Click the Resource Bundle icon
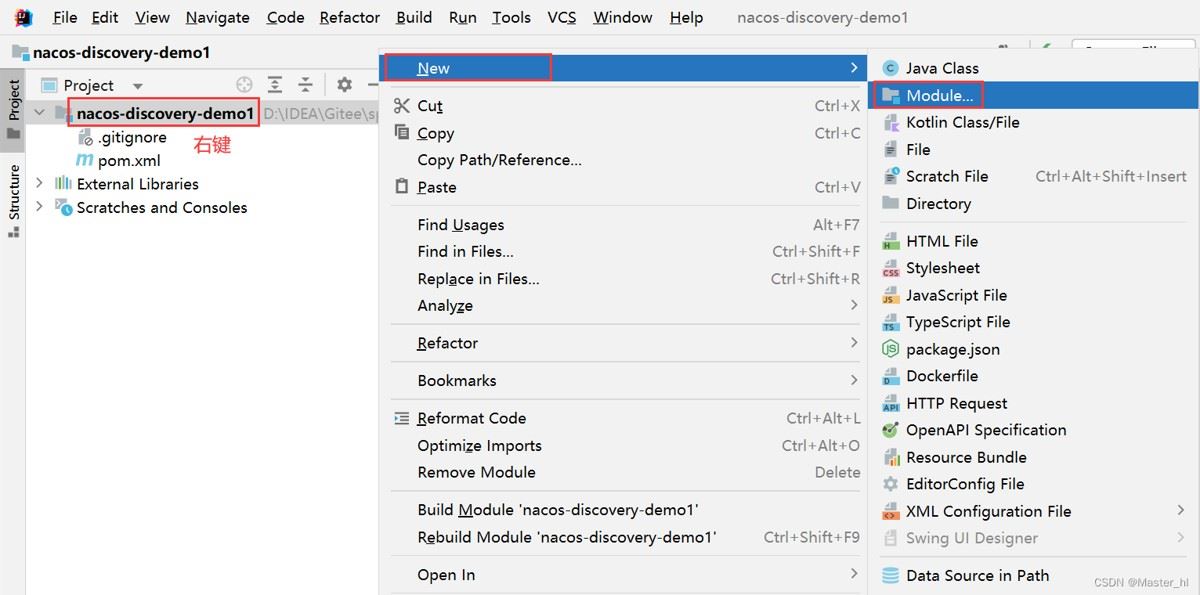The height and width of the screenshot is (595, 1200). [x=890, y=457]
